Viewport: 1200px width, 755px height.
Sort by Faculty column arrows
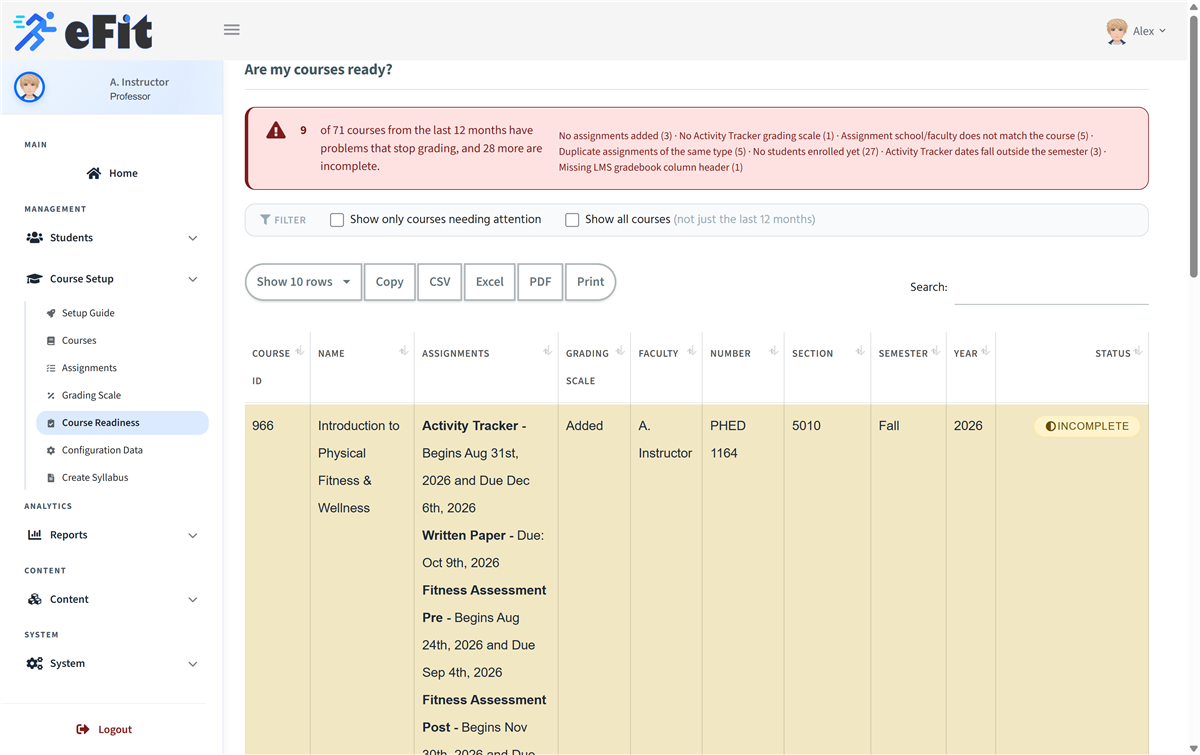pyautogui.click(x=691, y=351)
